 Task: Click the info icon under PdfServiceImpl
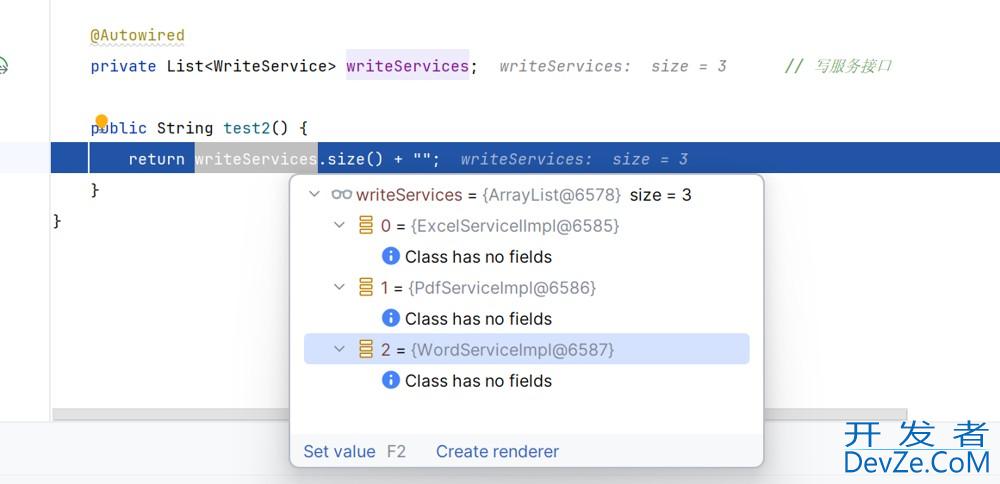coord(391,319)
